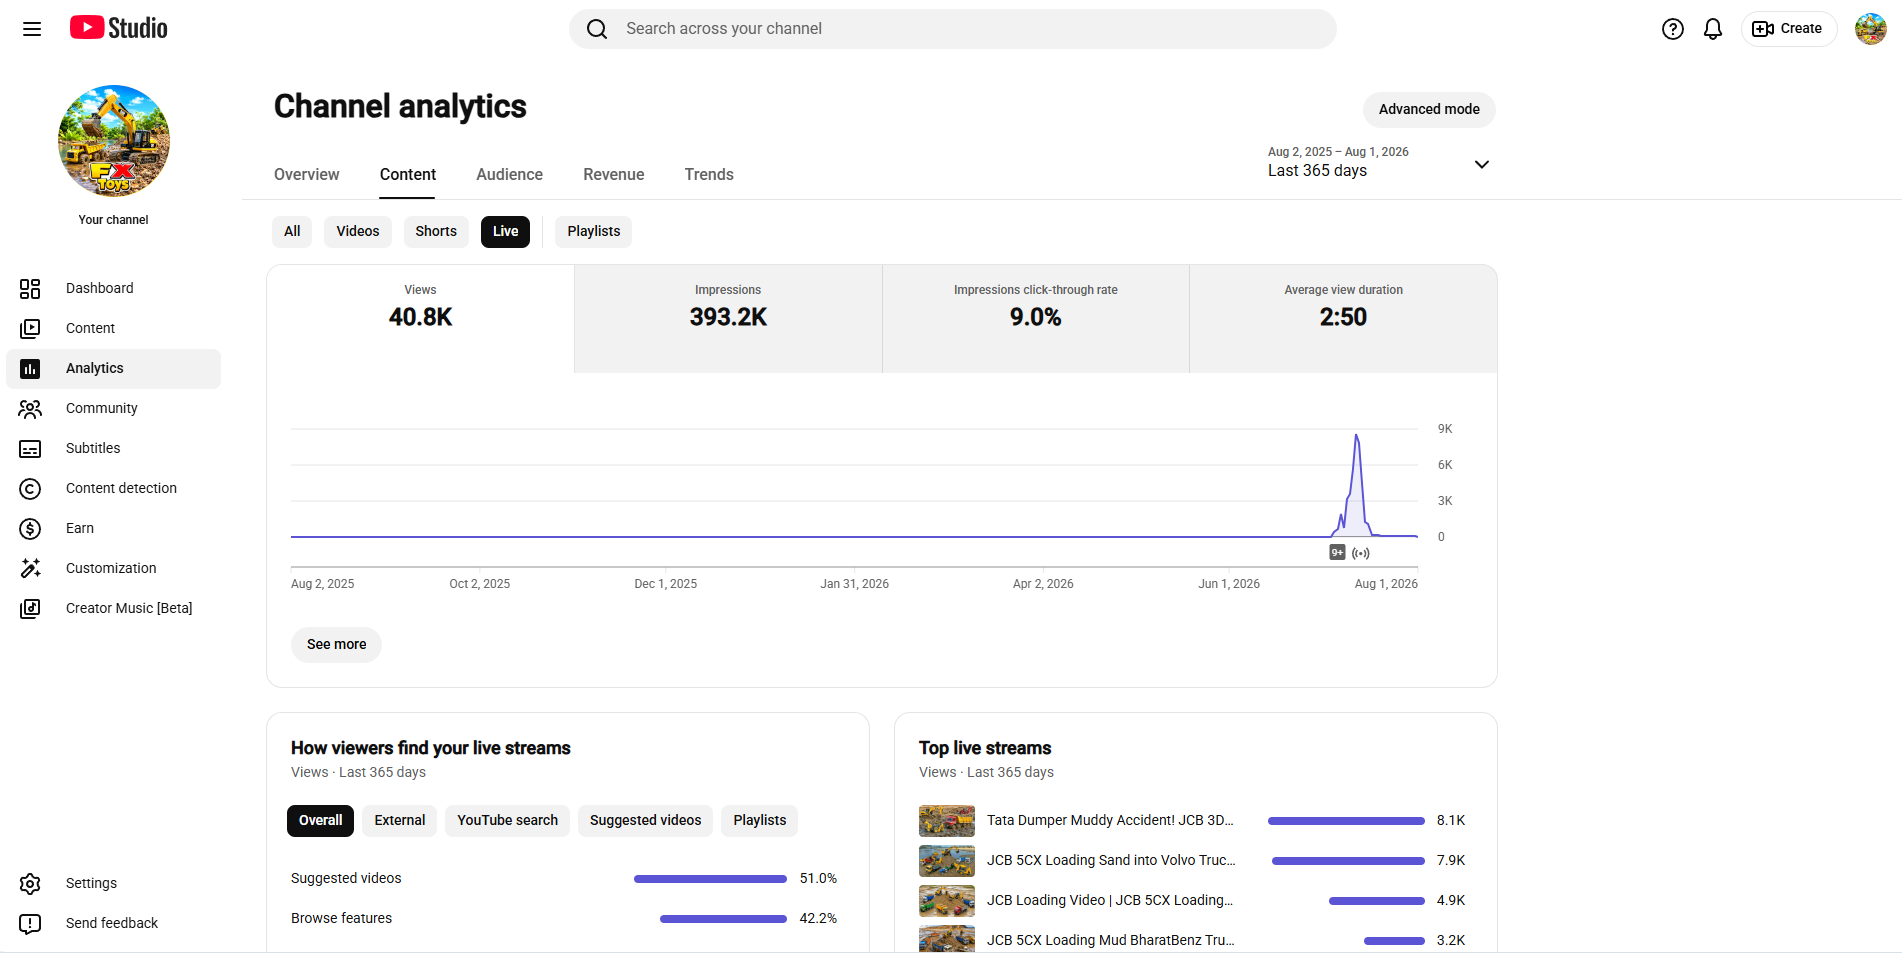Screen dimensions: 1902x953
Task: Expand the date range dropdown arrow
Action: tap(1482, 164)
